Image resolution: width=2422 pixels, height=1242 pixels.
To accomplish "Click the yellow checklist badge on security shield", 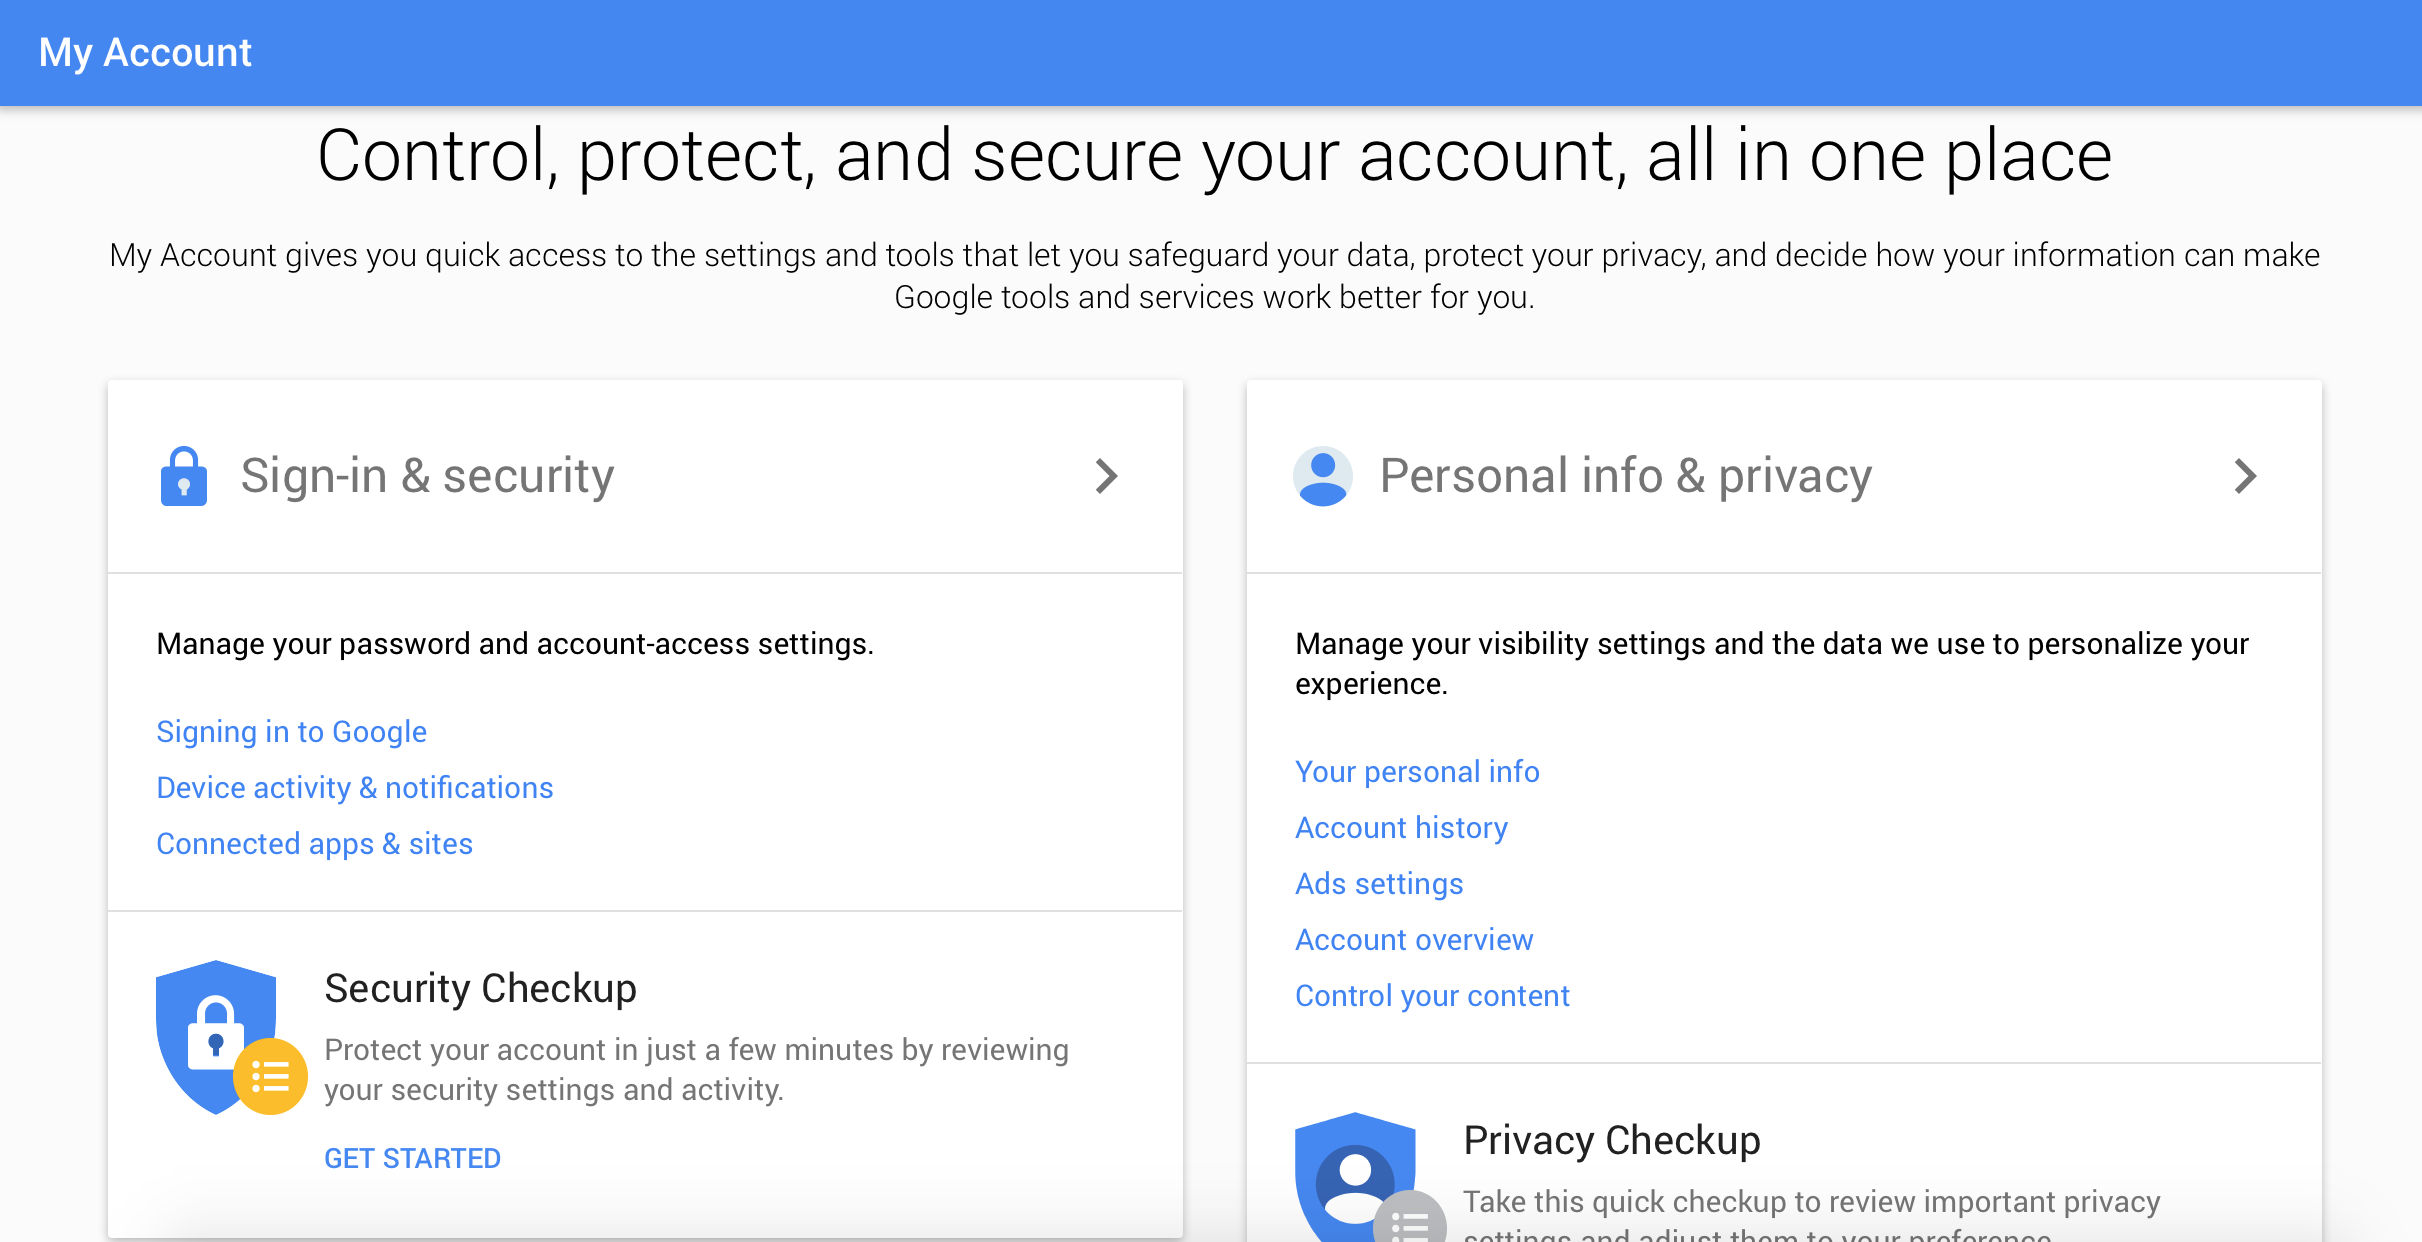I will [270, 1077].
